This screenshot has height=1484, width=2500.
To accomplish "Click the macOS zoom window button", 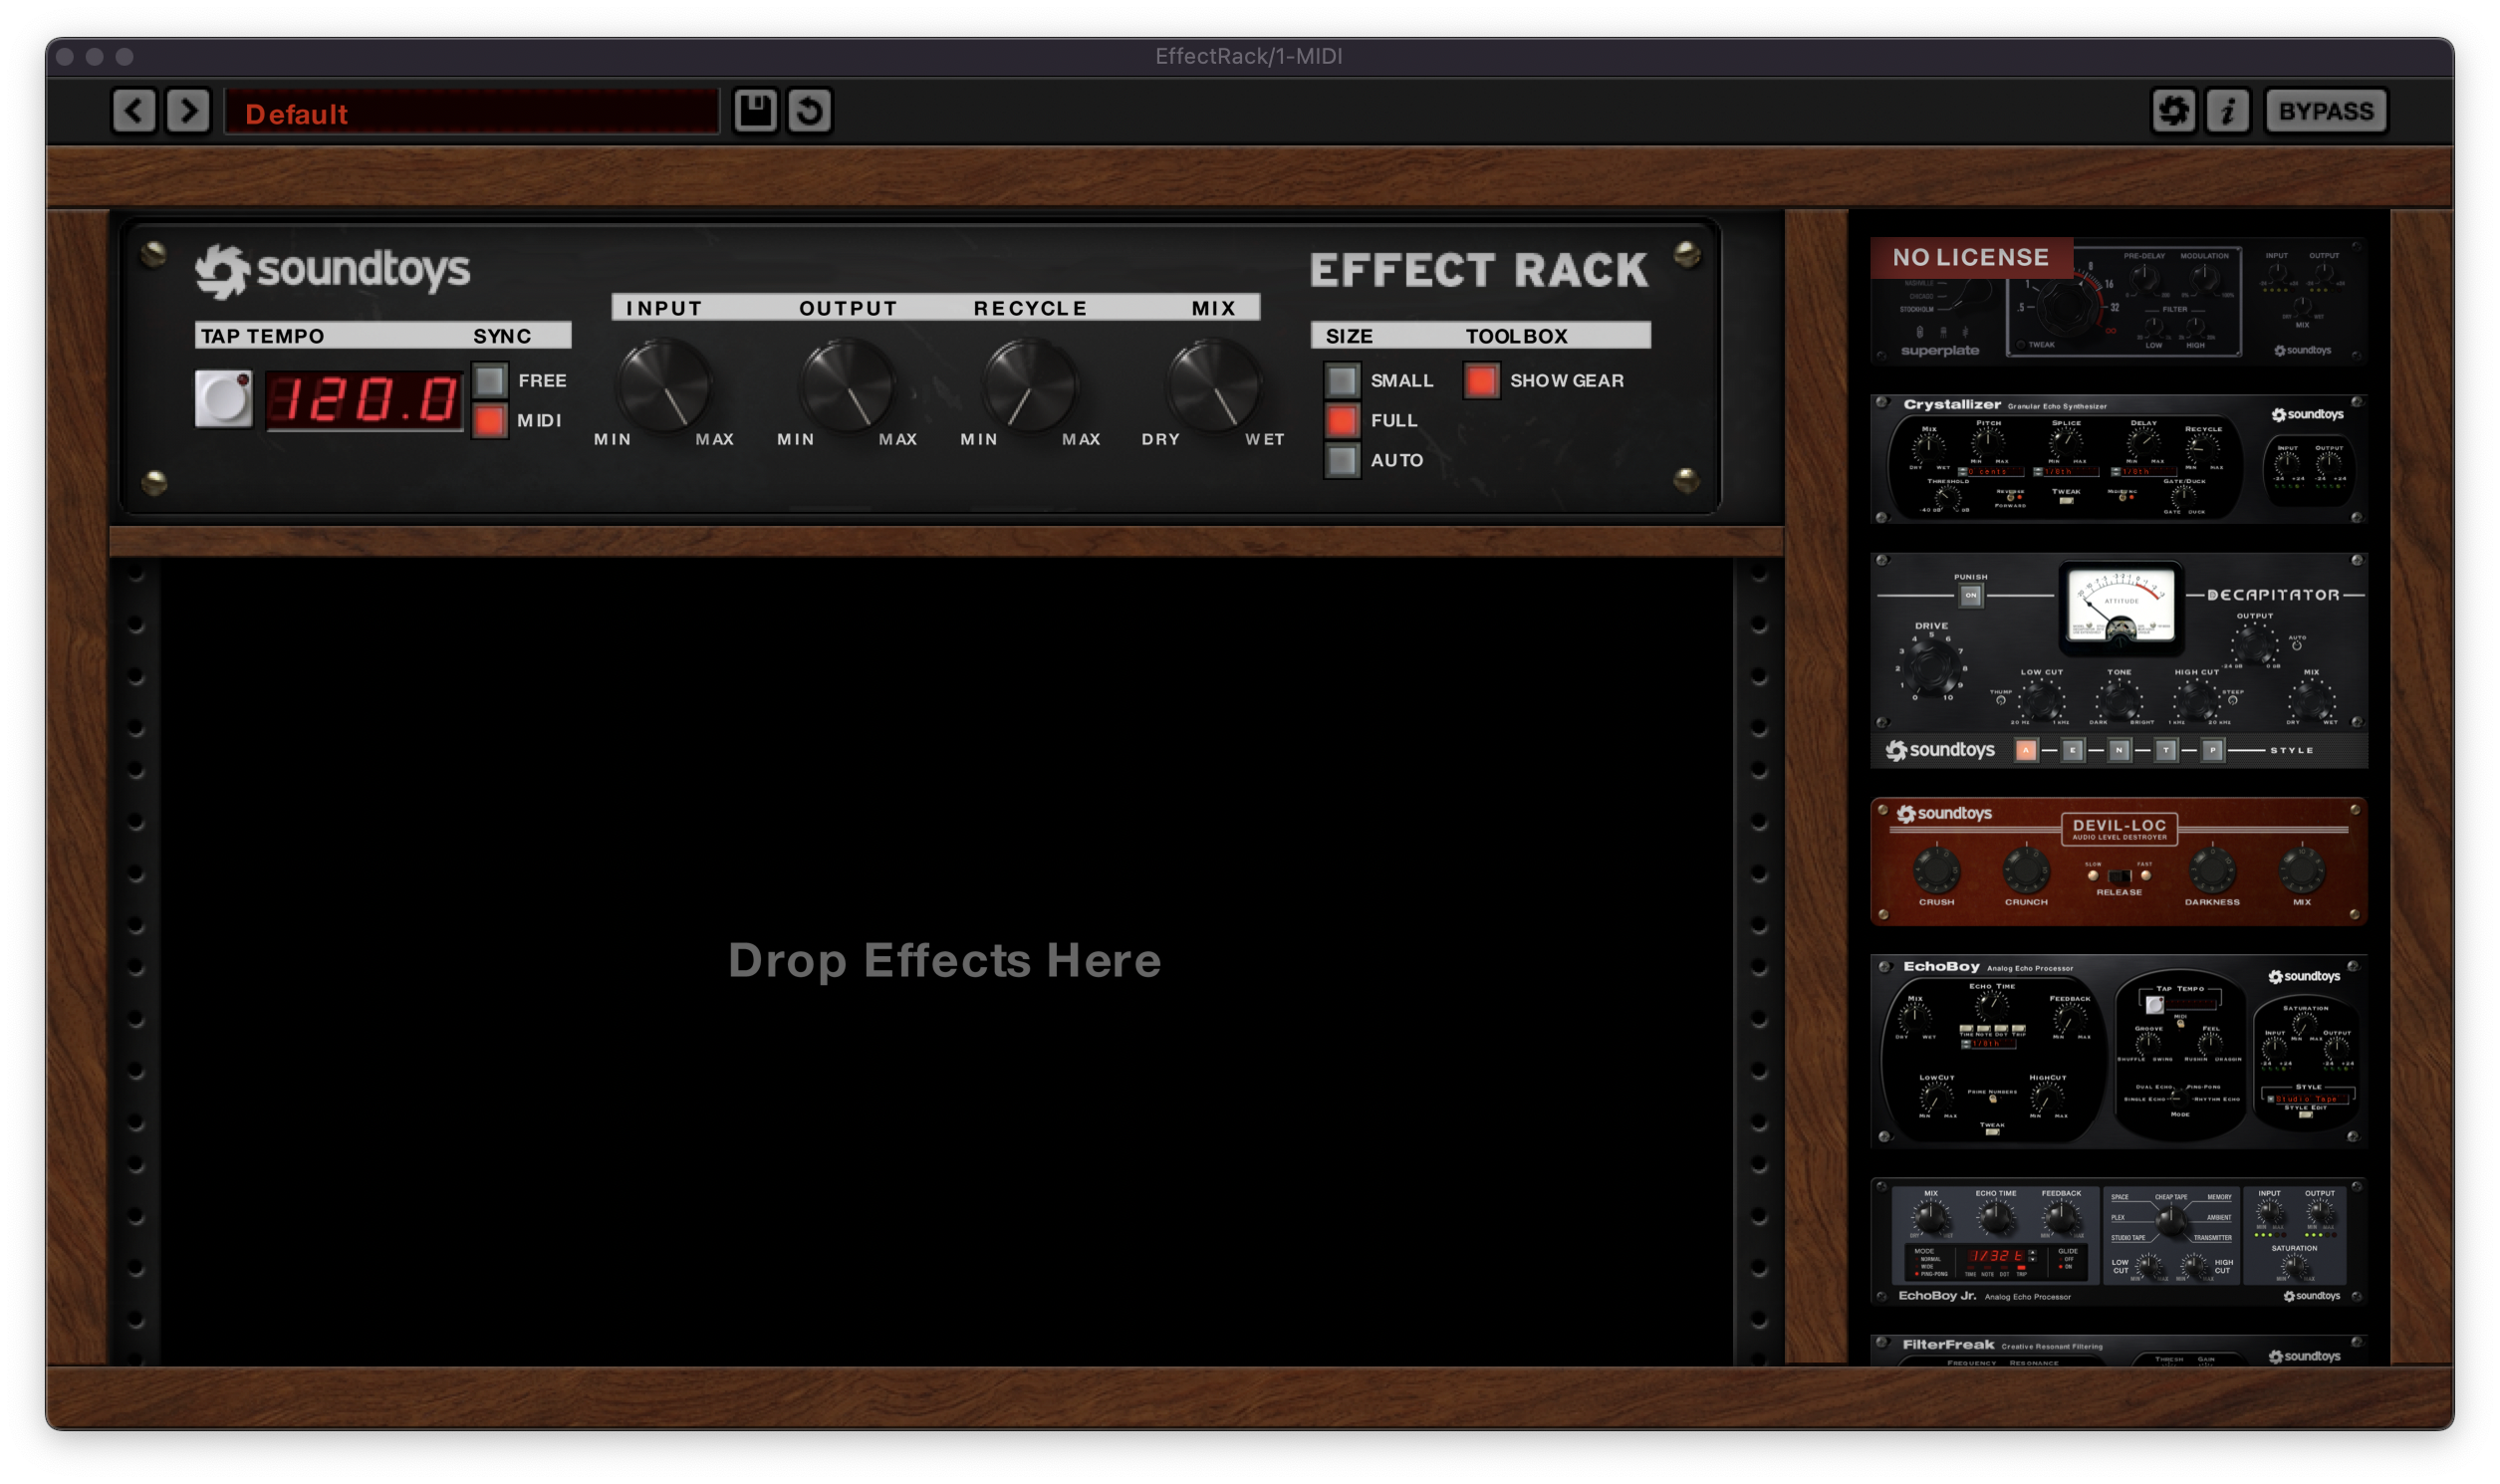I will tap(125, 57).
